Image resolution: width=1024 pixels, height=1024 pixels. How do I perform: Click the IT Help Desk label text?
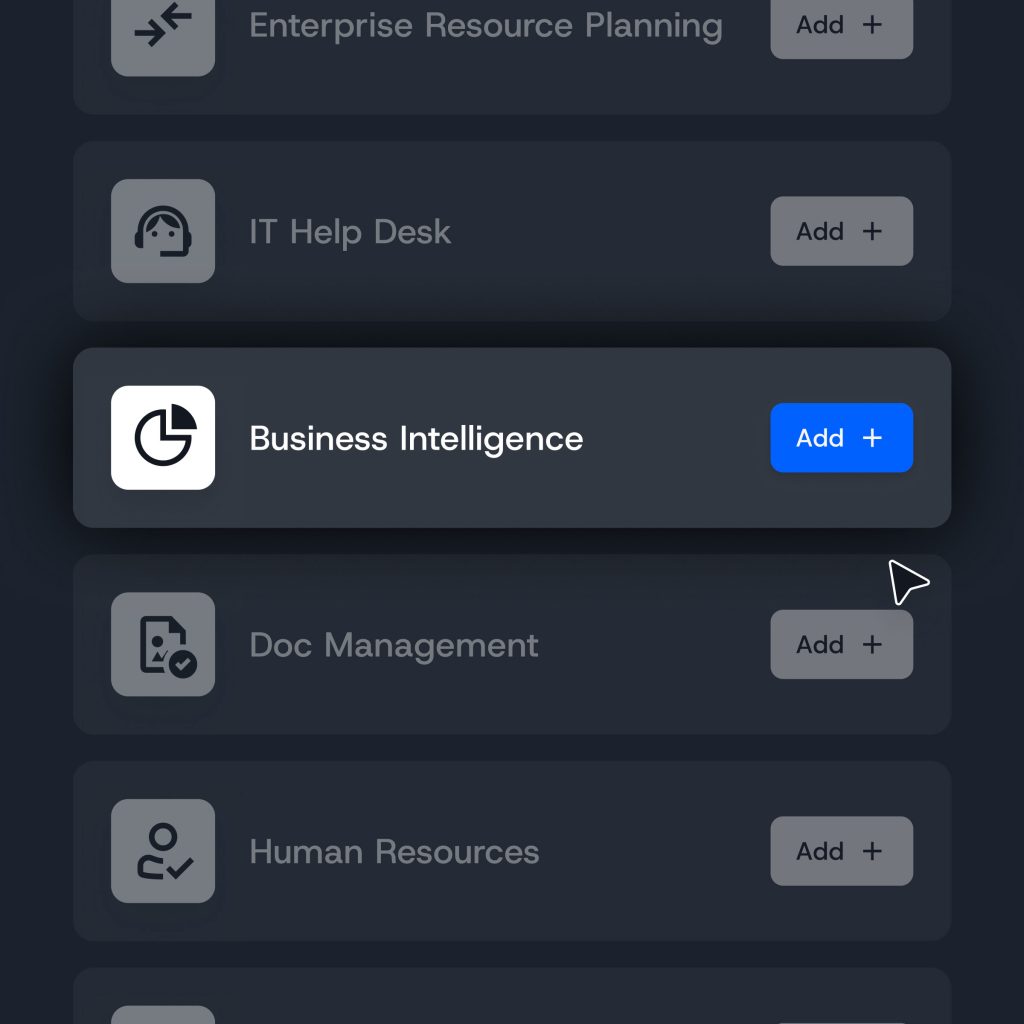point(351,231)
